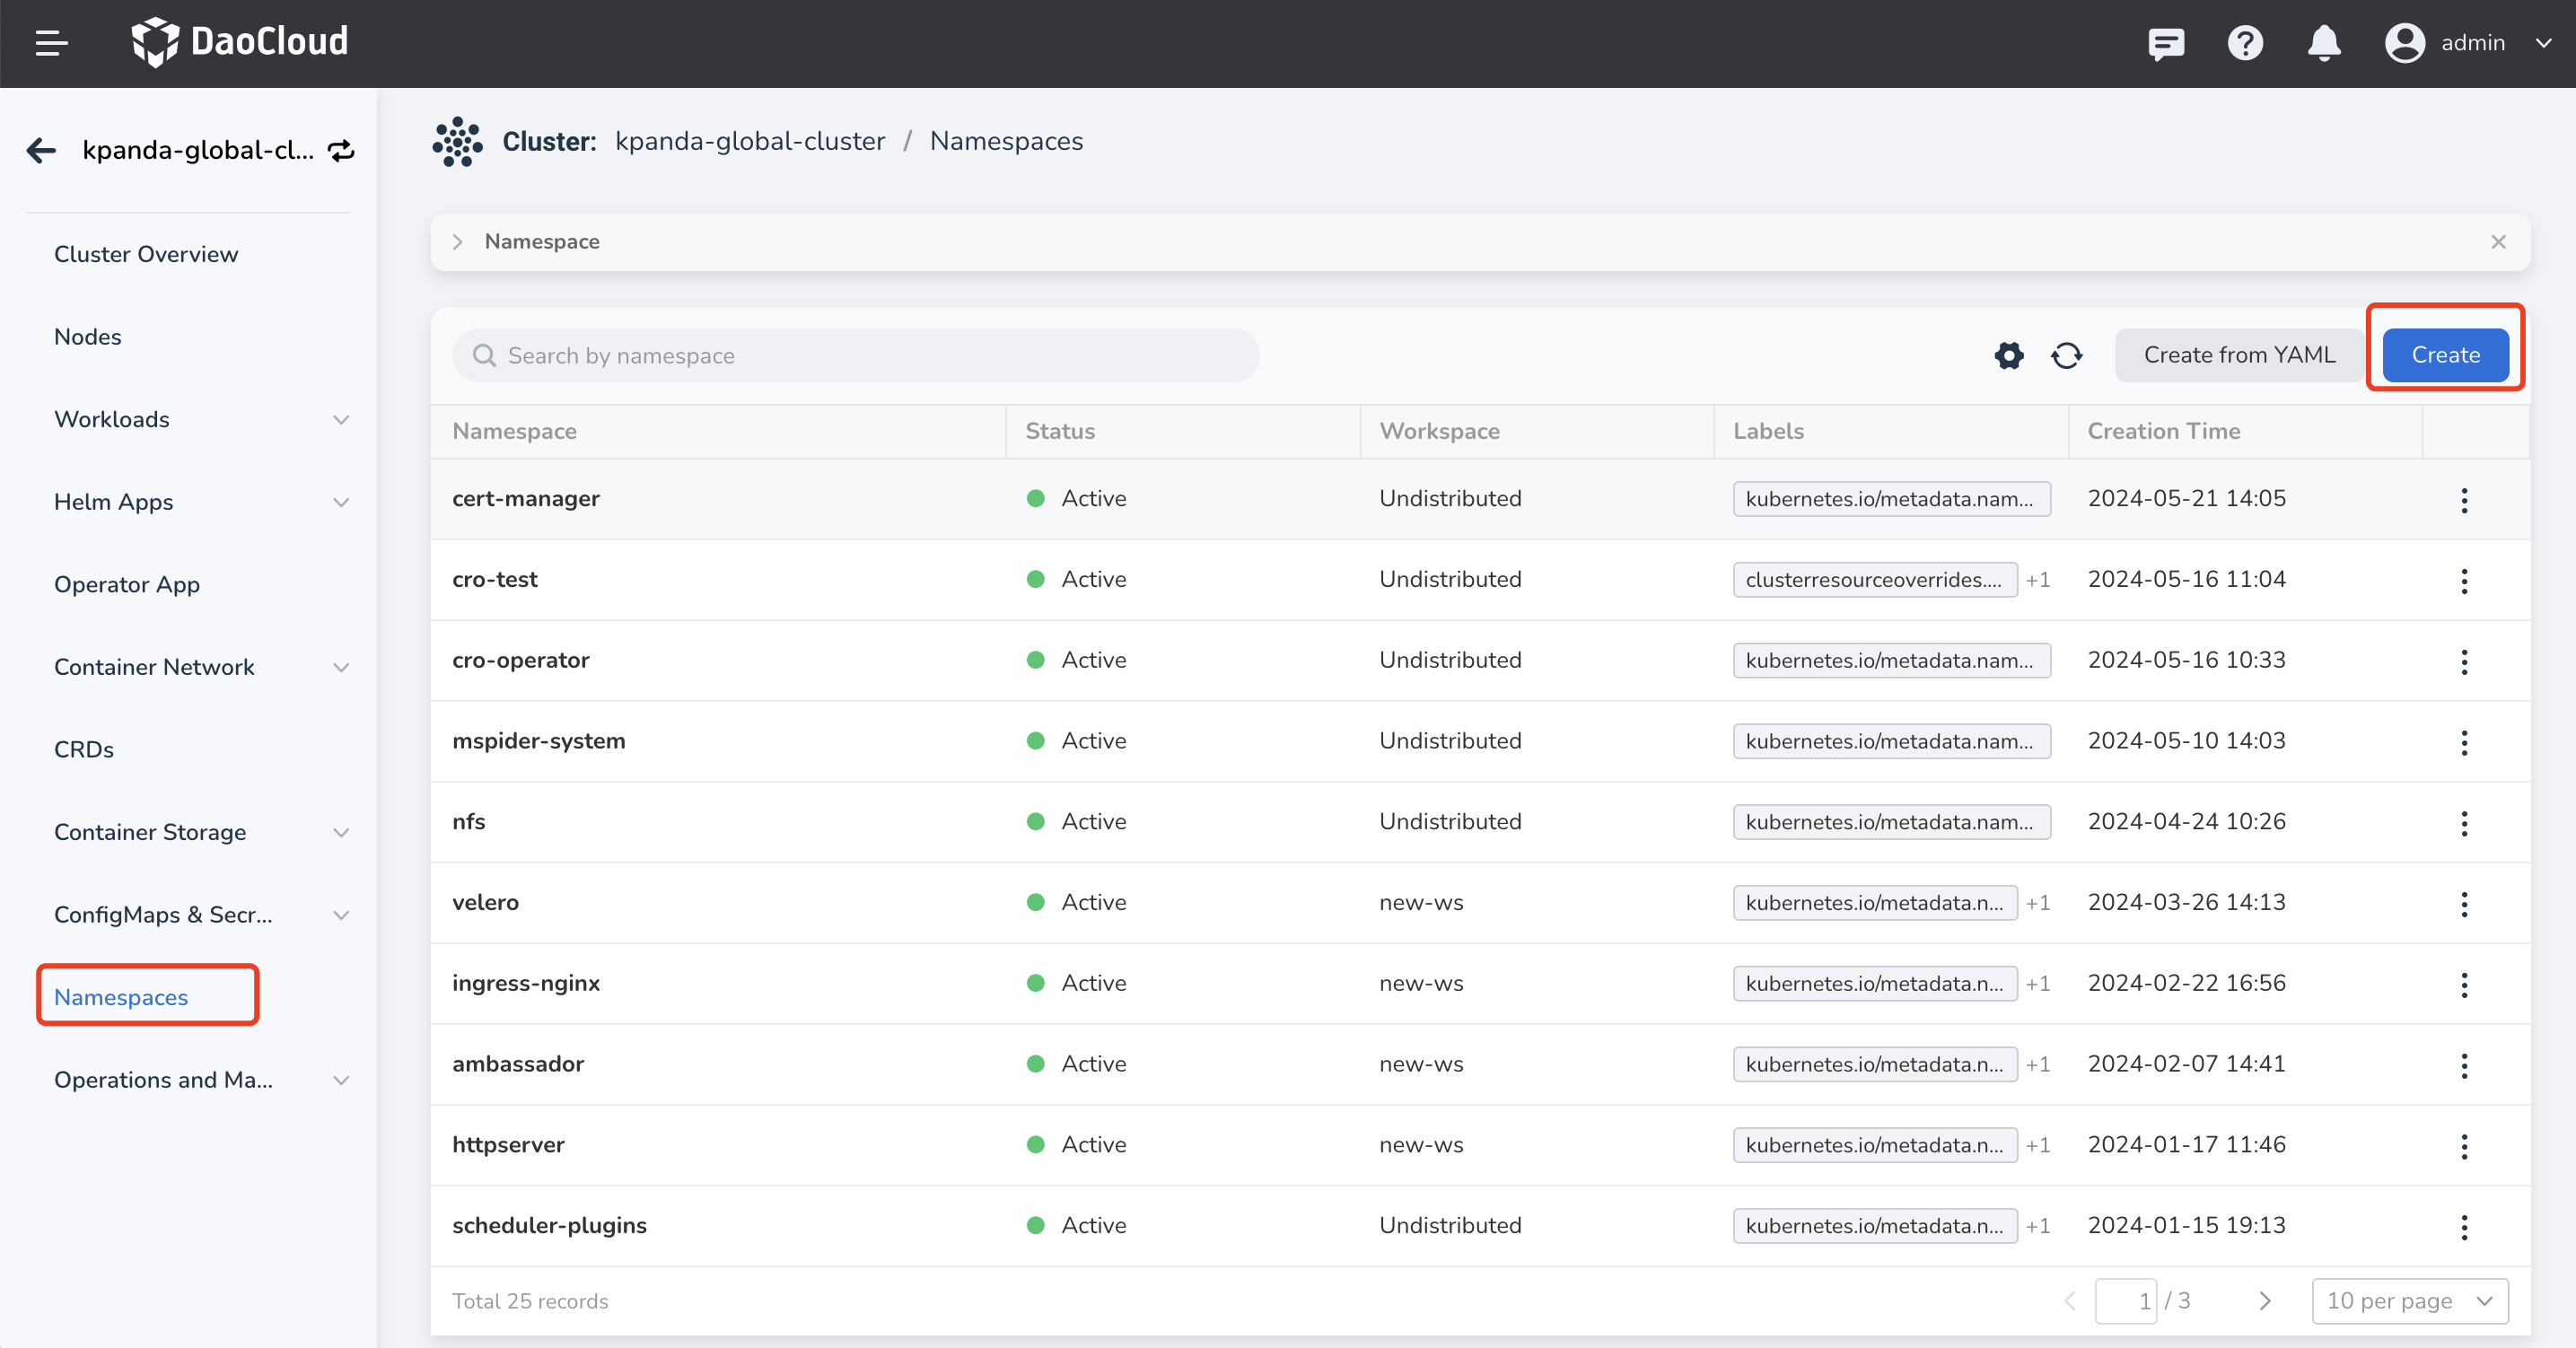2576x1348 pixels.
Task: Open table column settings gear
Action: [2008, 355]
